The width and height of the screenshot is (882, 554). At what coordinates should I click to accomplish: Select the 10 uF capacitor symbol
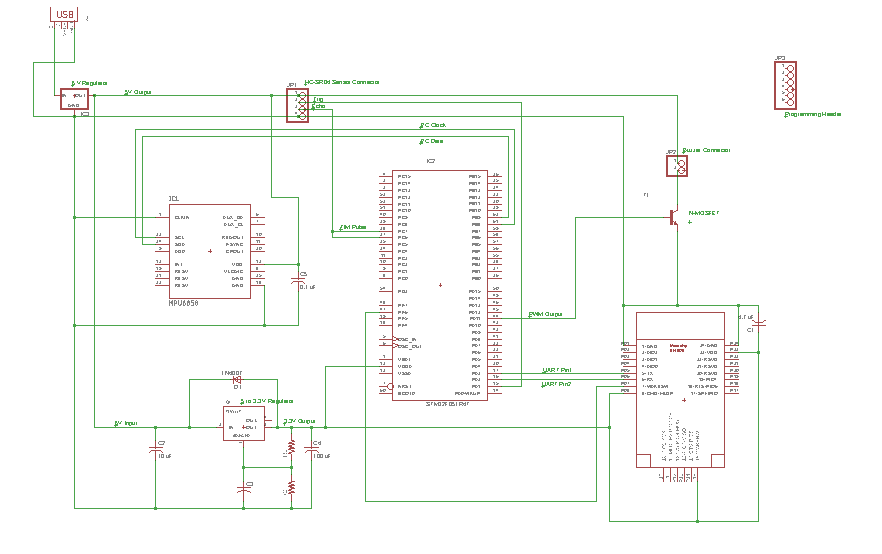point(155,451)
